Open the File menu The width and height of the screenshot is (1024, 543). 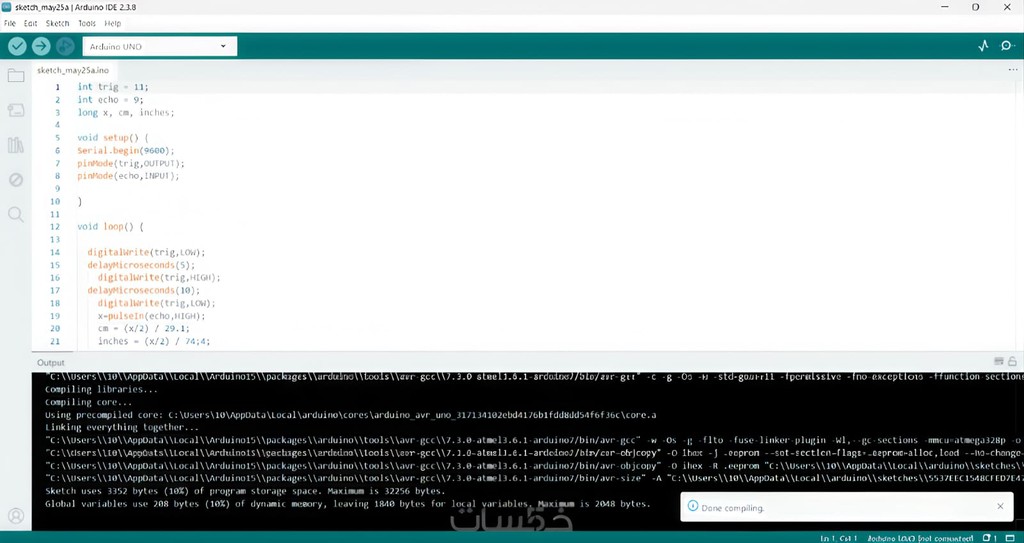[10, 24]
